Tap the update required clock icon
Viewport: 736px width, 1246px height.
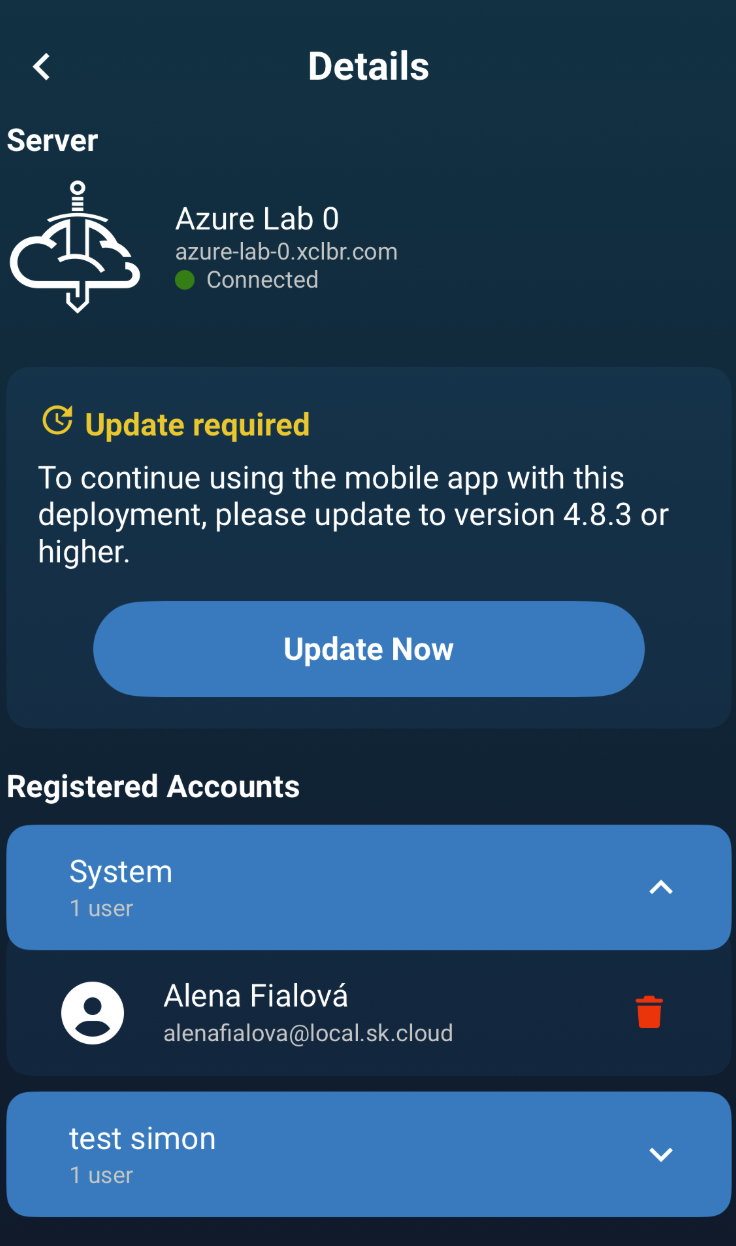pyautogui.click(x=58, y=421)
